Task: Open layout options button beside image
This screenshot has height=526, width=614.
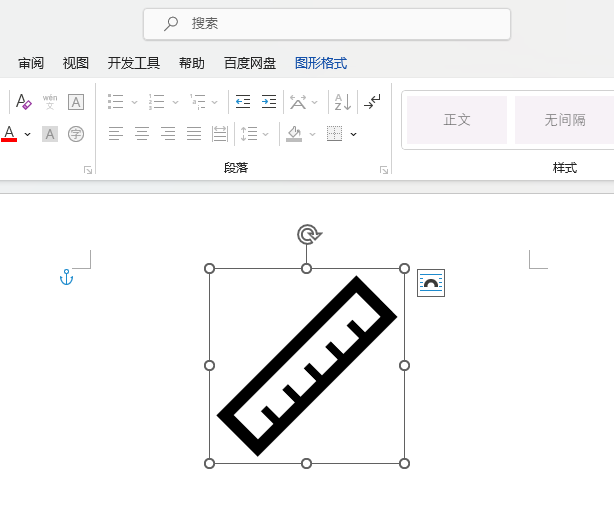Action: pos(431,283)
